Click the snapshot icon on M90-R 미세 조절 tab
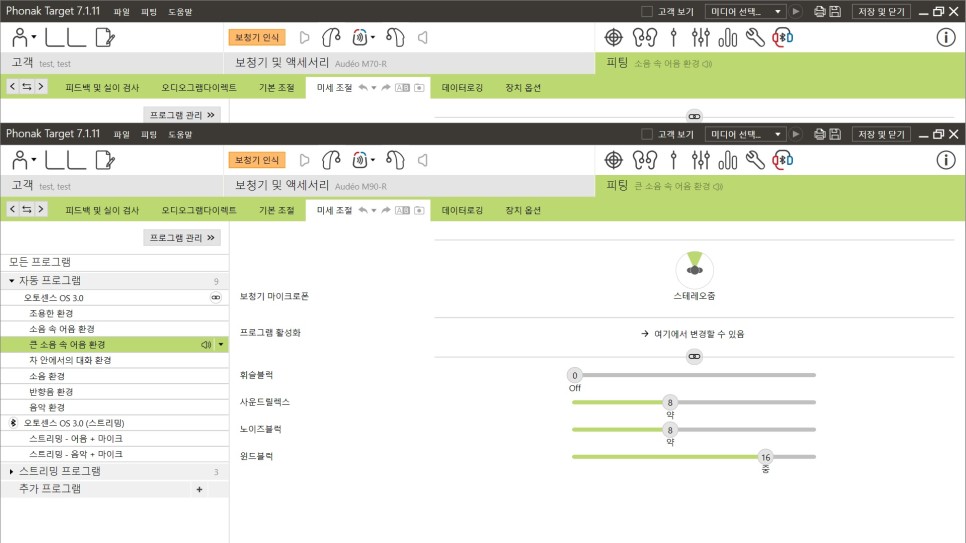 (x=419, y=210)
